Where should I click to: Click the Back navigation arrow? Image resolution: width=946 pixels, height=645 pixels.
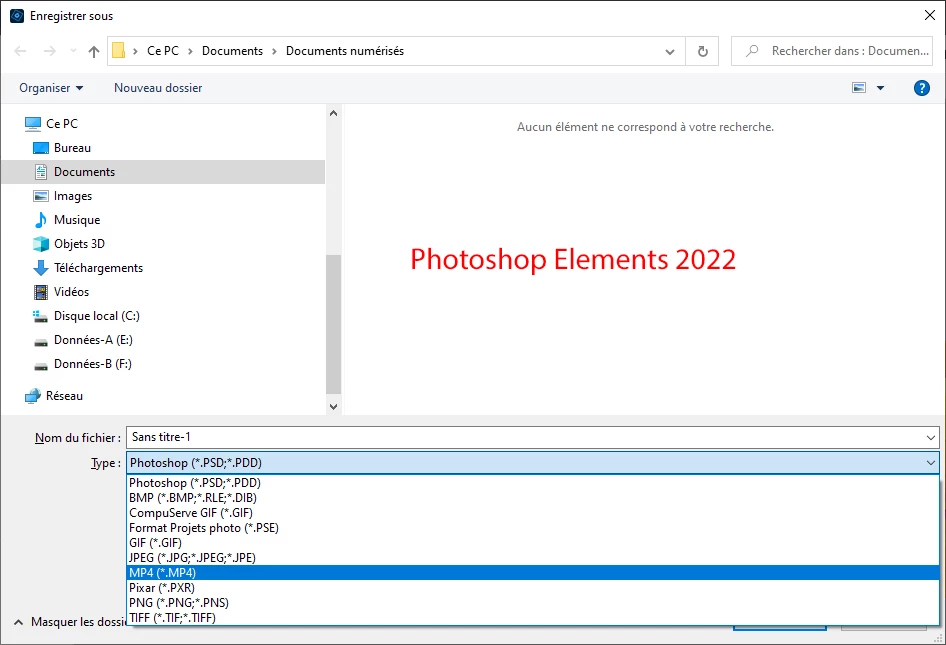[x=20, y=51]
